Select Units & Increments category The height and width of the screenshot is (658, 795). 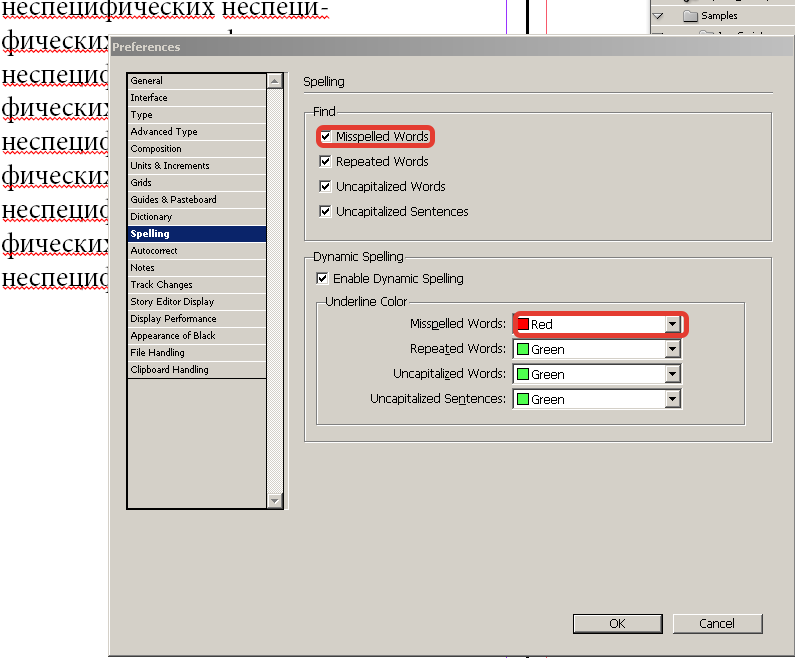click(197, 165)
